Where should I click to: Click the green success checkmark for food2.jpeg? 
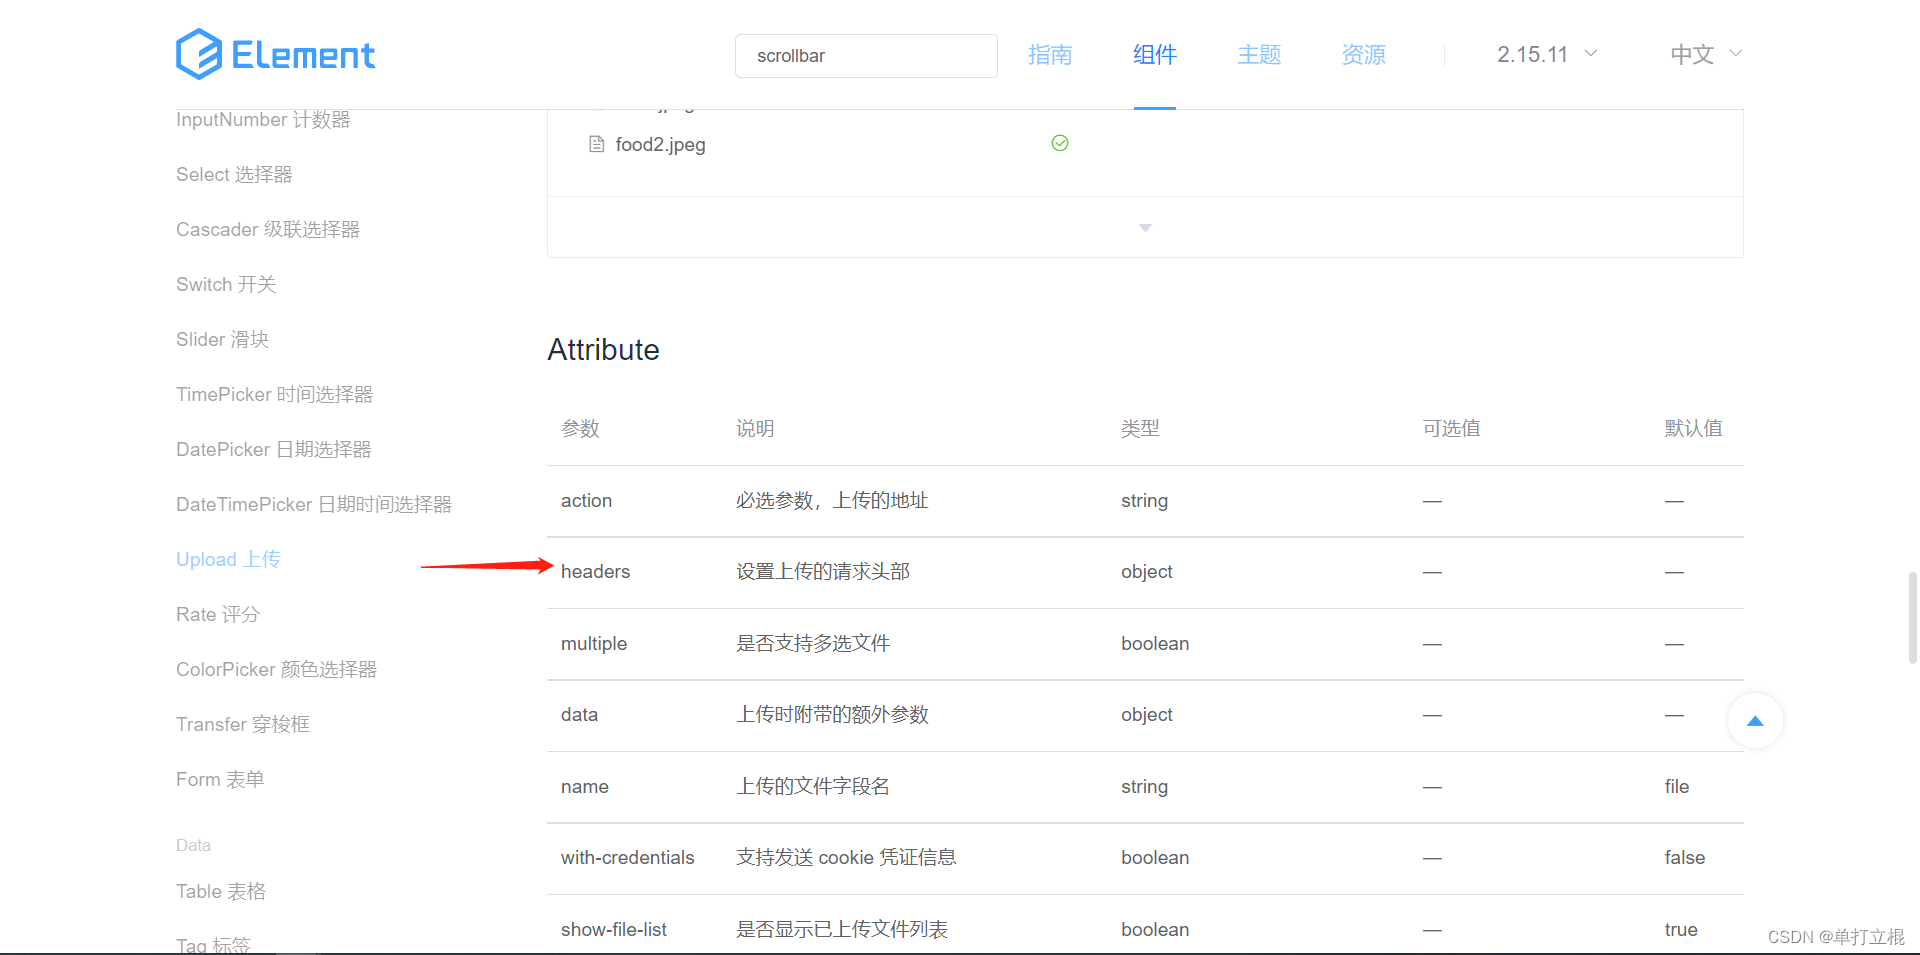[x=1060, y=143]
